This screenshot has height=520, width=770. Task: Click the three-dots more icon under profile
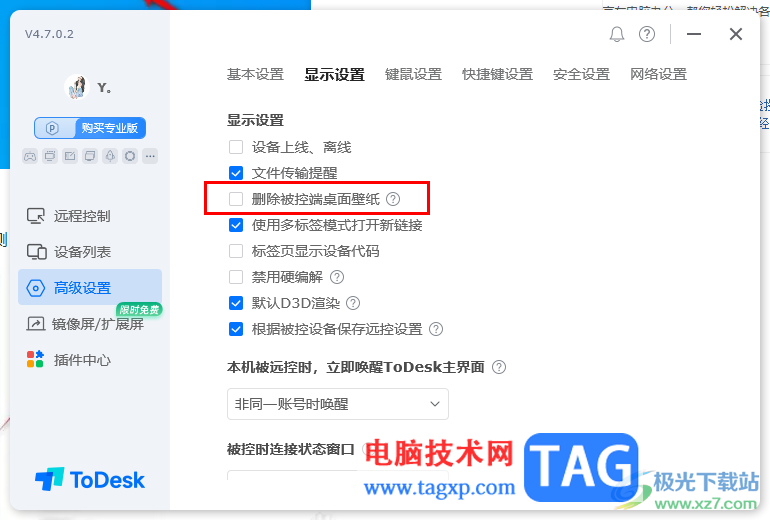[x=150, y=156]
